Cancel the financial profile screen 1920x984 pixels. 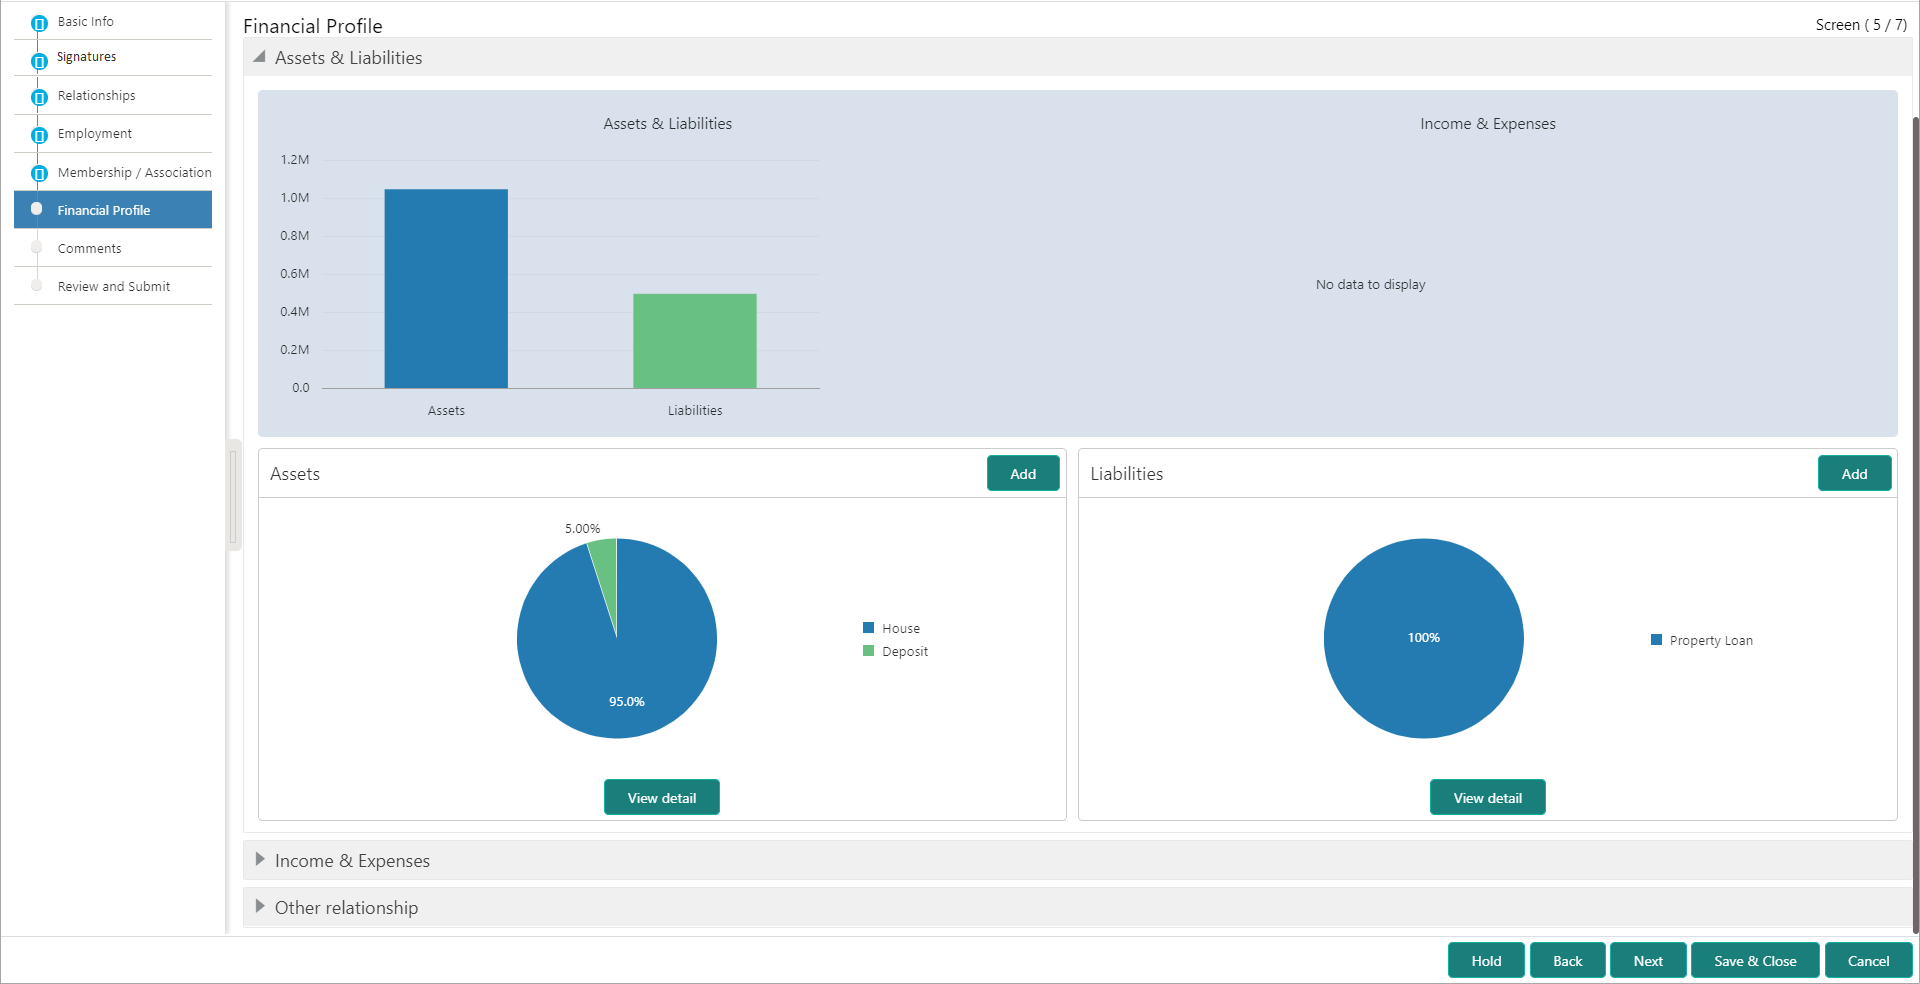1868,960
